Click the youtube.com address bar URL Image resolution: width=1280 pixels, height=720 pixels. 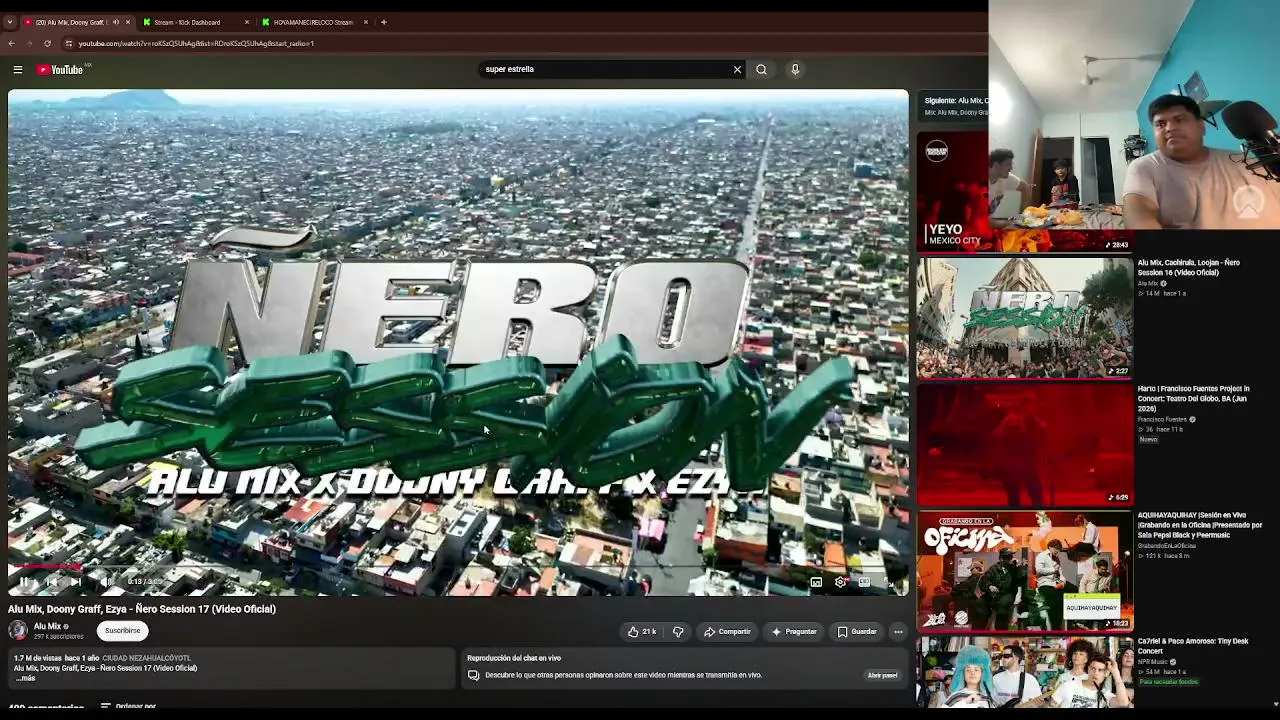(197, 44)
